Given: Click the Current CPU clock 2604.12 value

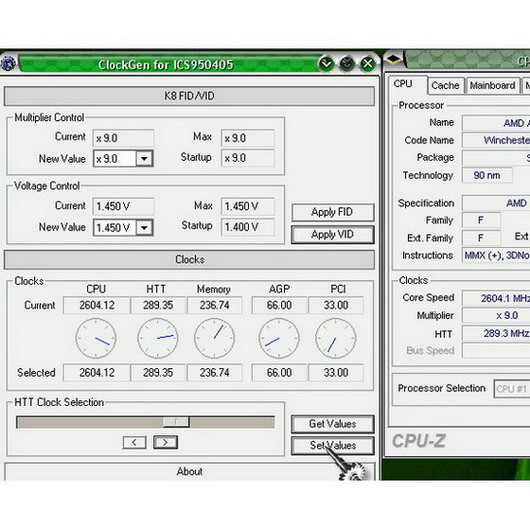Looking at the screenshot, I should point(97,305).
